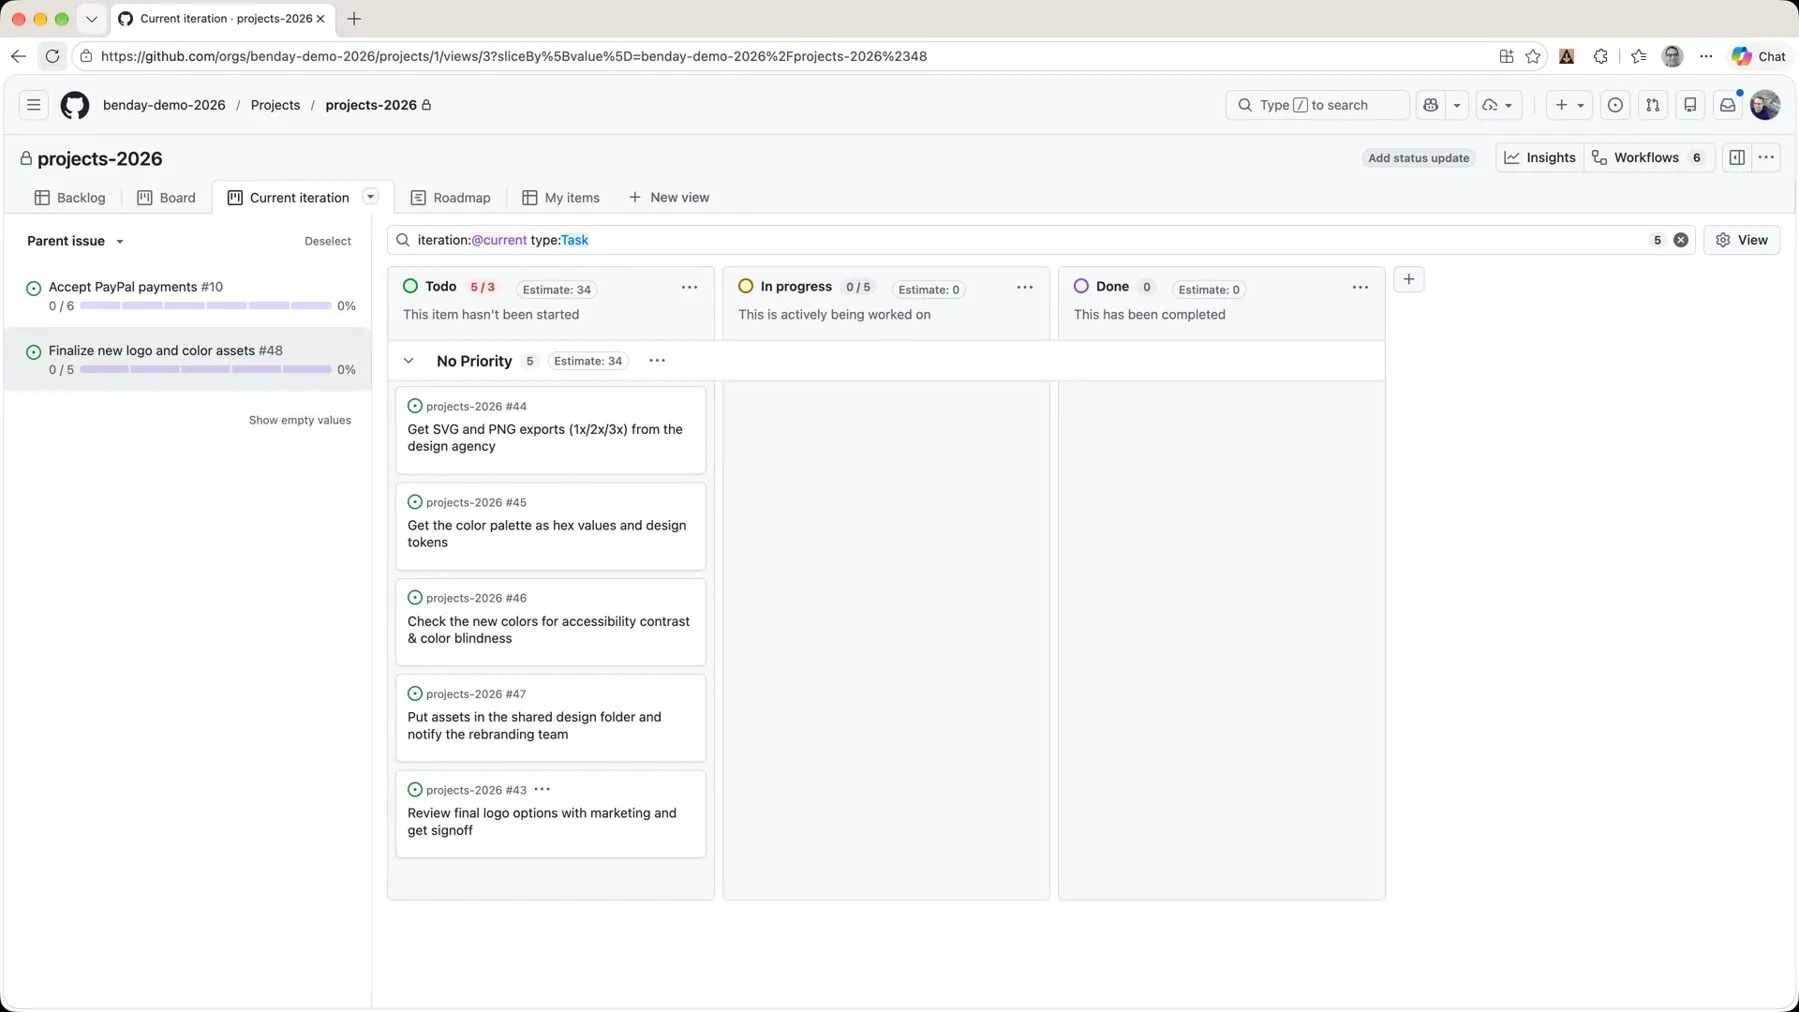Open Current iteration tab options dropdown
Image resolution: width=1799 pixels, height=1012 pixels.
point(370,197)
